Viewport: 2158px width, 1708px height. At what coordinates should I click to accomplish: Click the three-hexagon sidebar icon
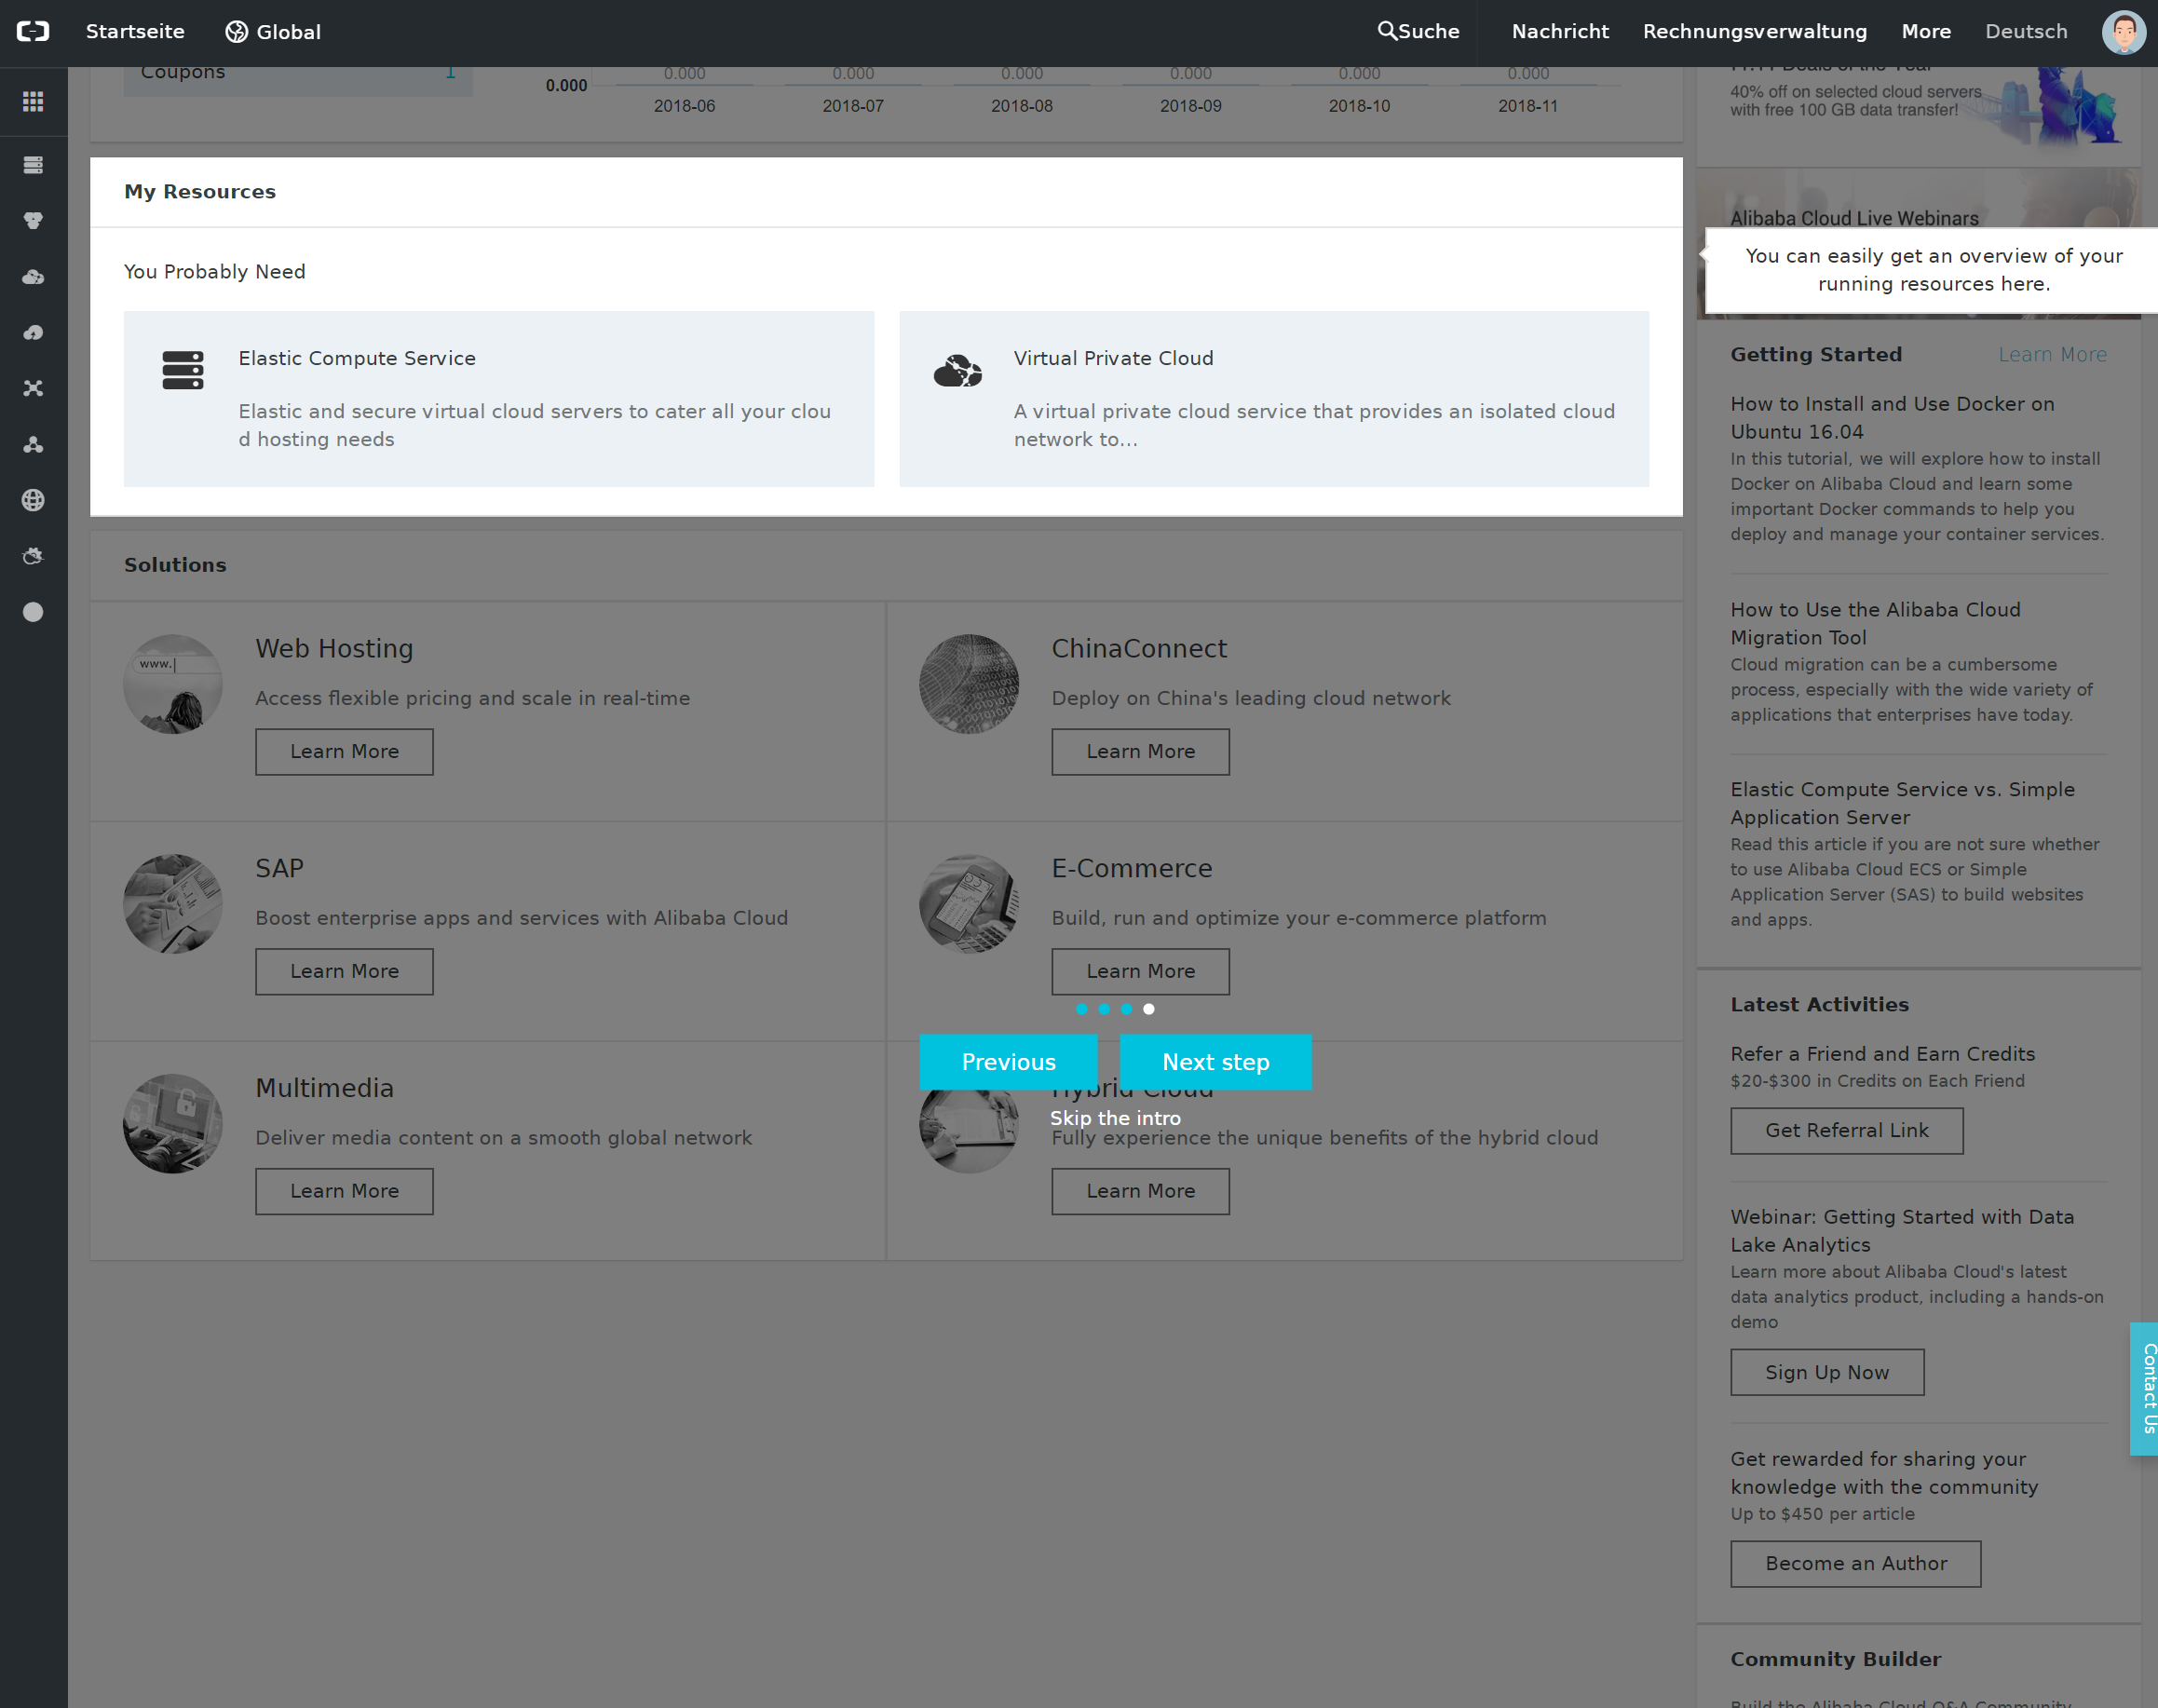[33, 221]
